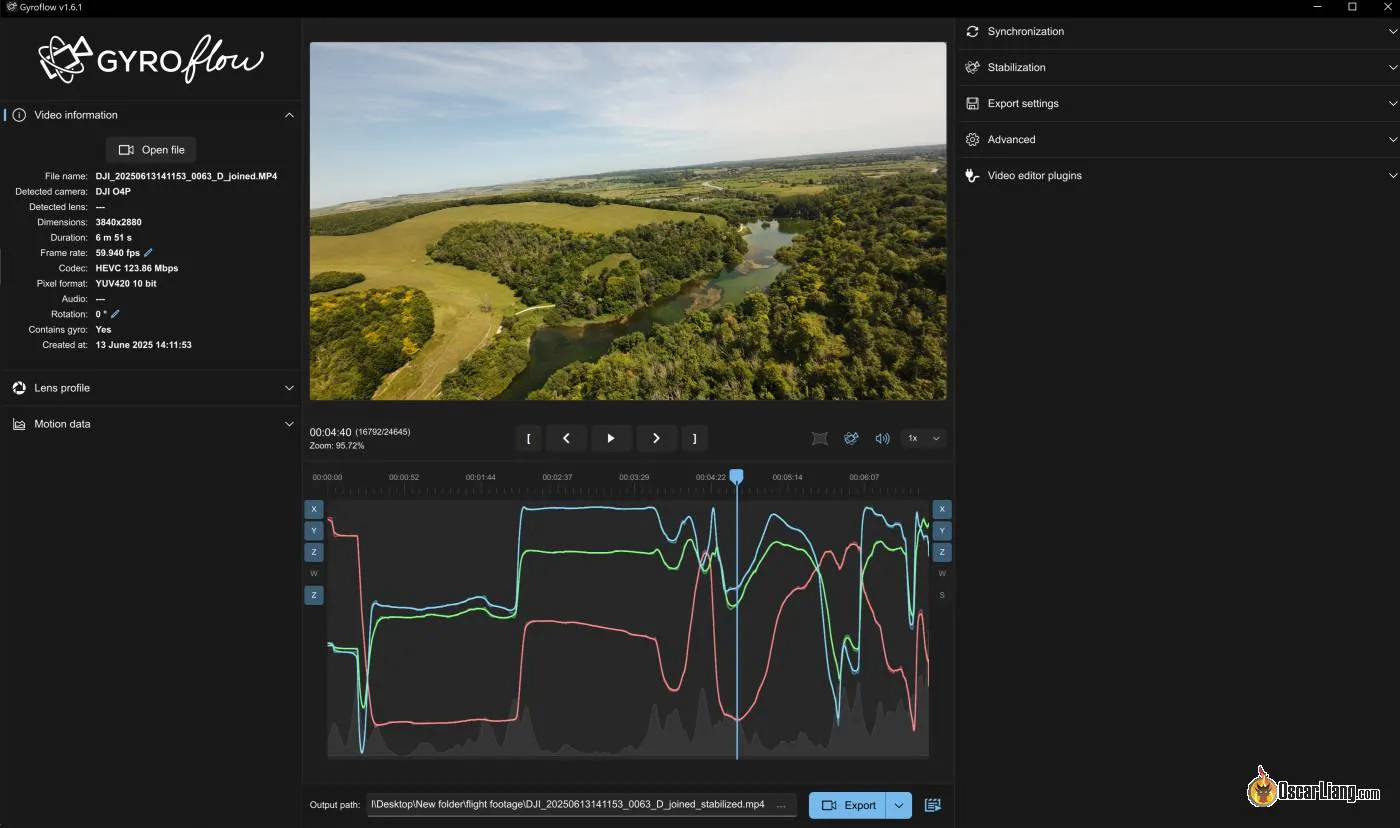Set trim end with ] button
1400x828 pixels.
click(x=695, y=438)
